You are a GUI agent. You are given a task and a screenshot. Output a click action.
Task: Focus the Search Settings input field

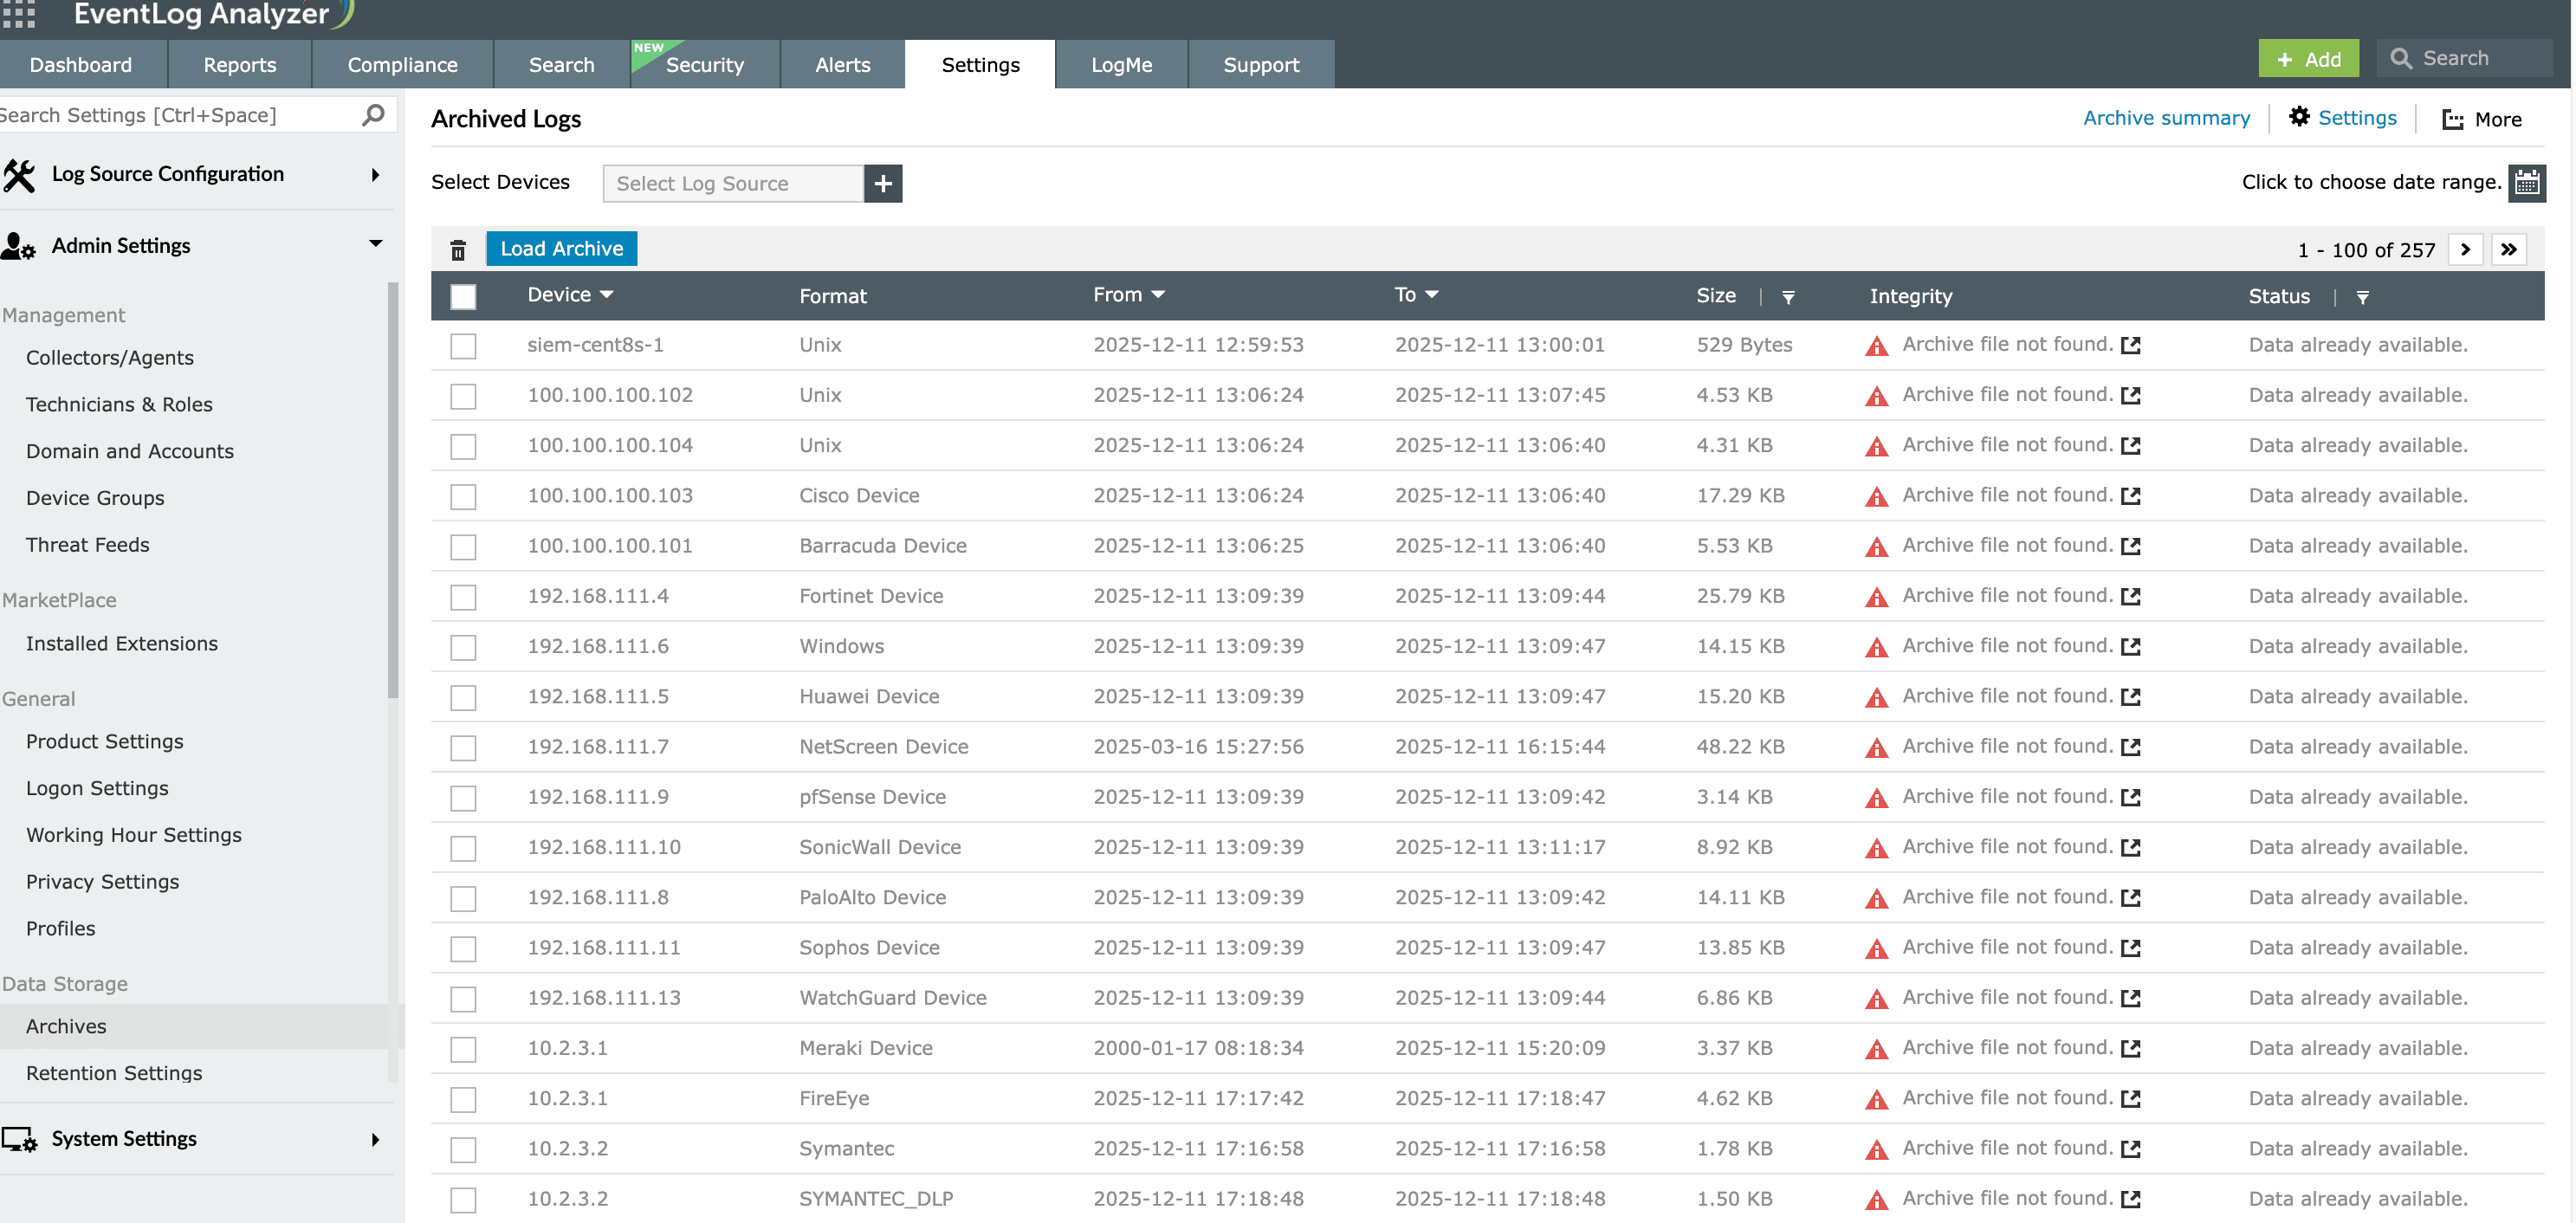click(x=180, y=115)
